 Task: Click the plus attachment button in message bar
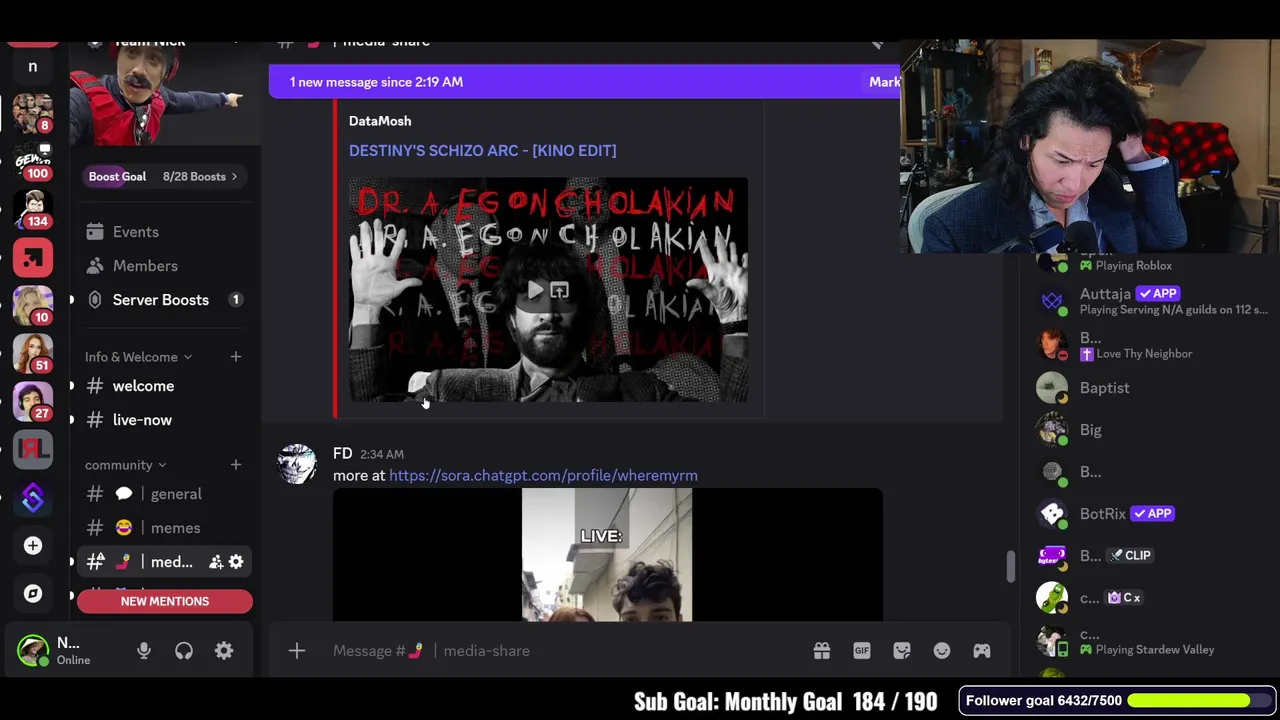coord(297,651)
